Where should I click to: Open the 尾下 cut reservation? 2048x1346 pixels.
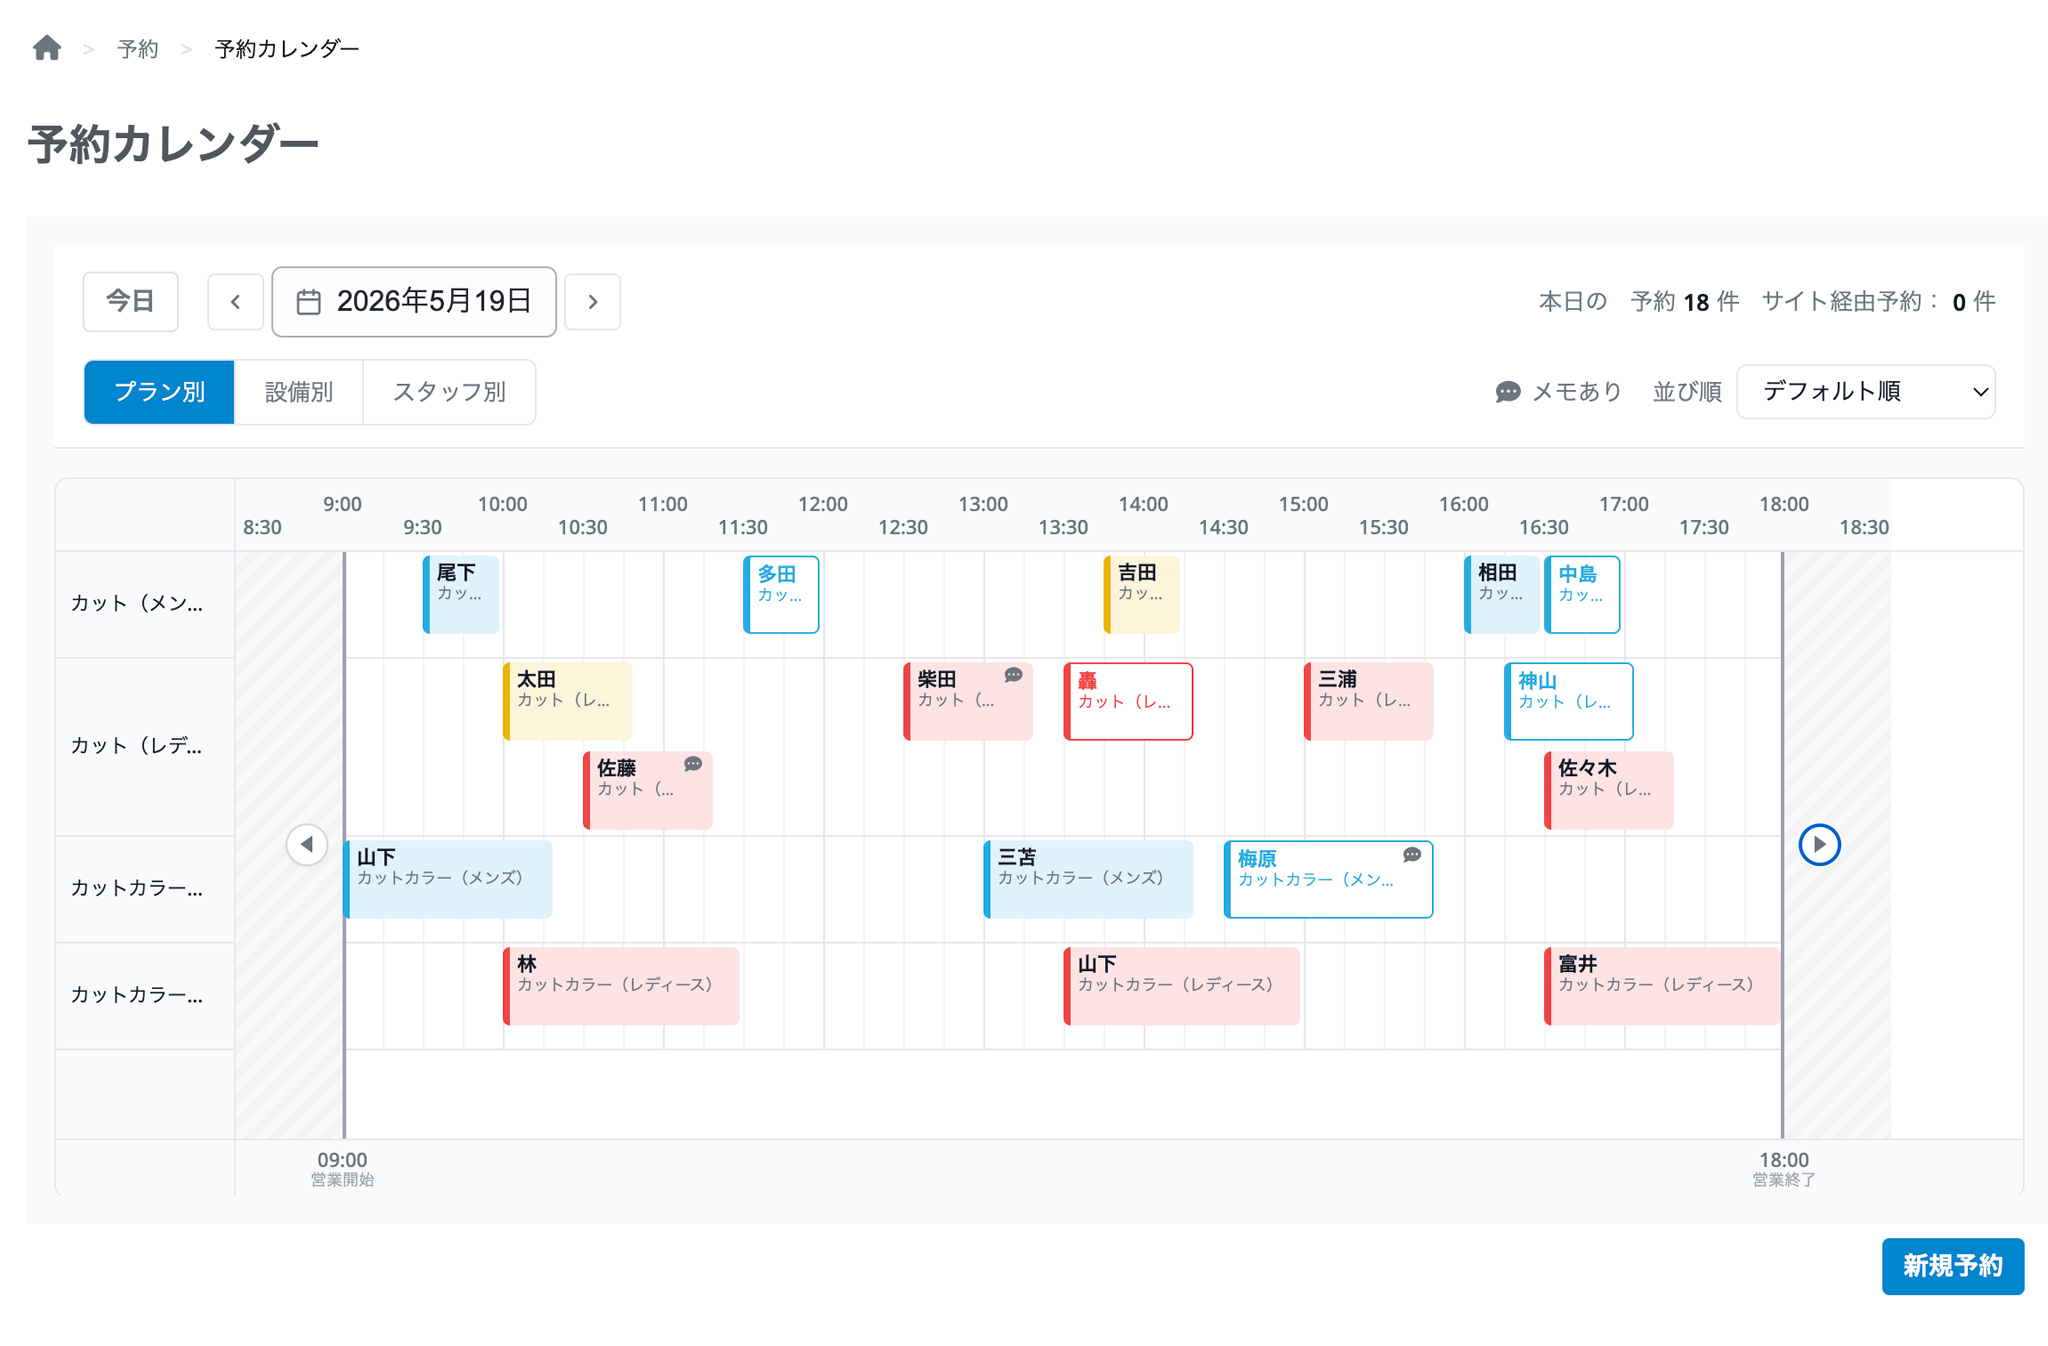tap(461, 594)
